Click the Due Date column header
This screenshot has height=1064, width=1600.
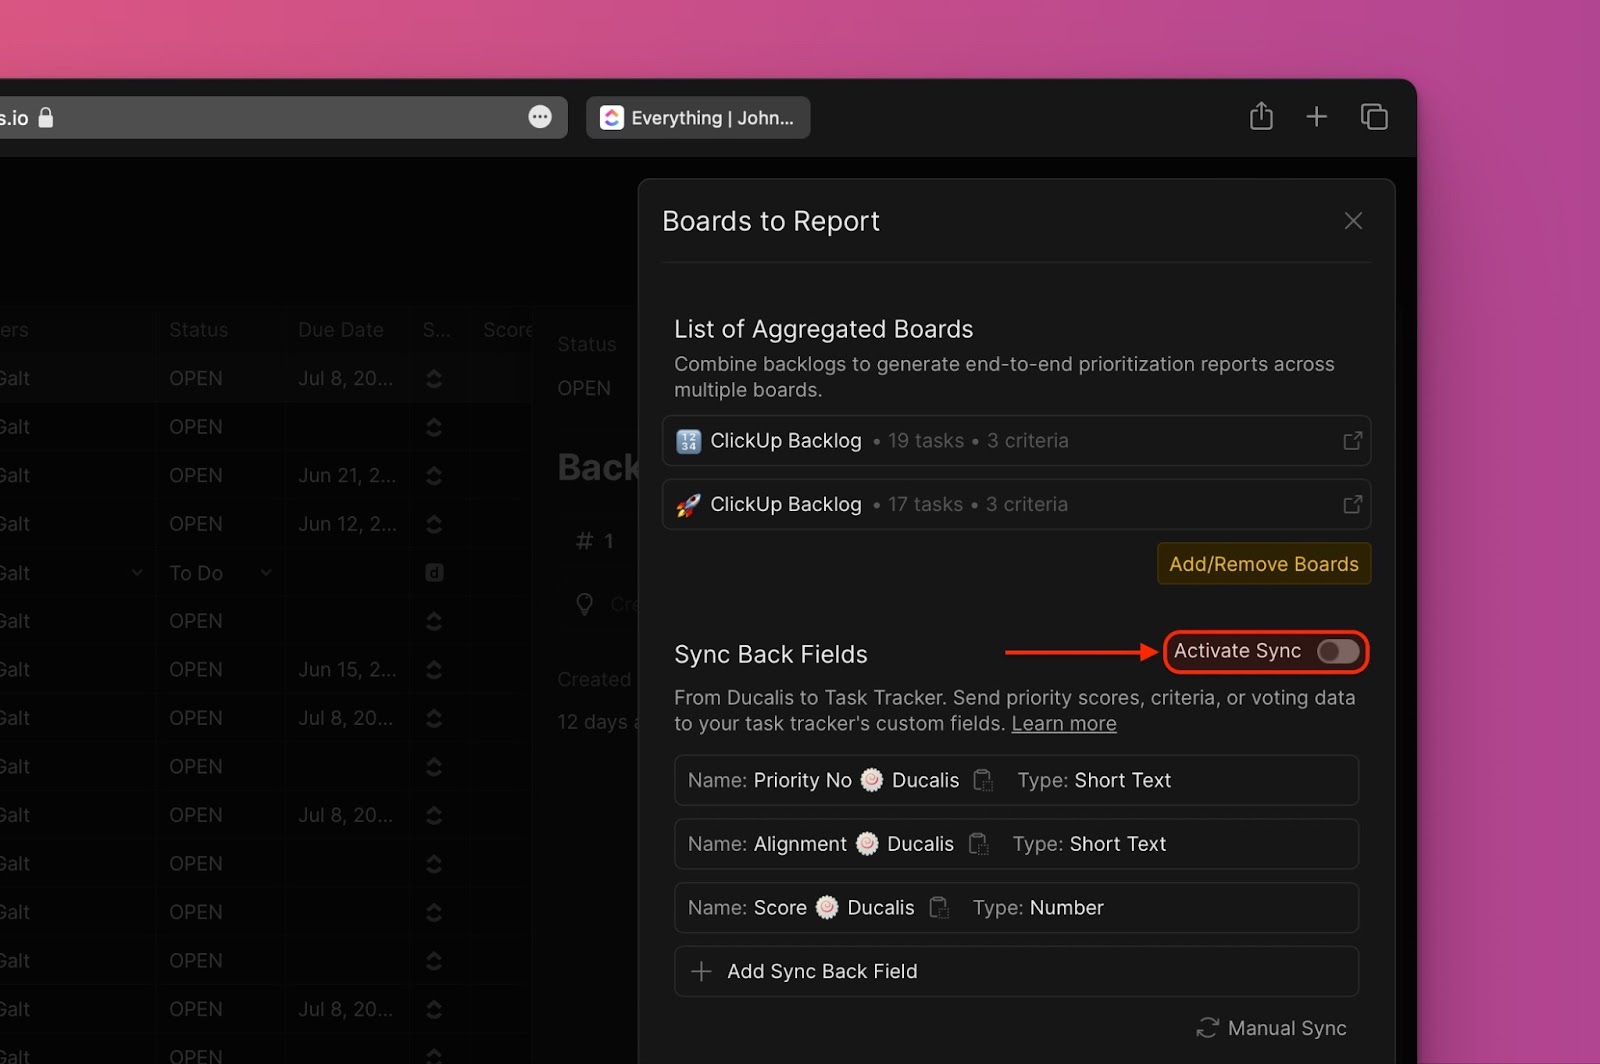pyautogui.click(x=340, y=330)
